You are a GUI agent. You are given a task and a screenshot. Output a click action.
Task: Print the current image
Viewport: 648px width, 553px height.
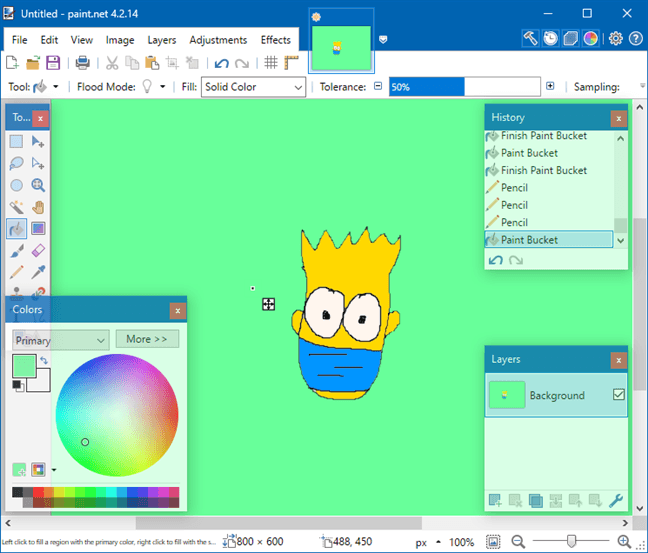(x=83, y=63)
